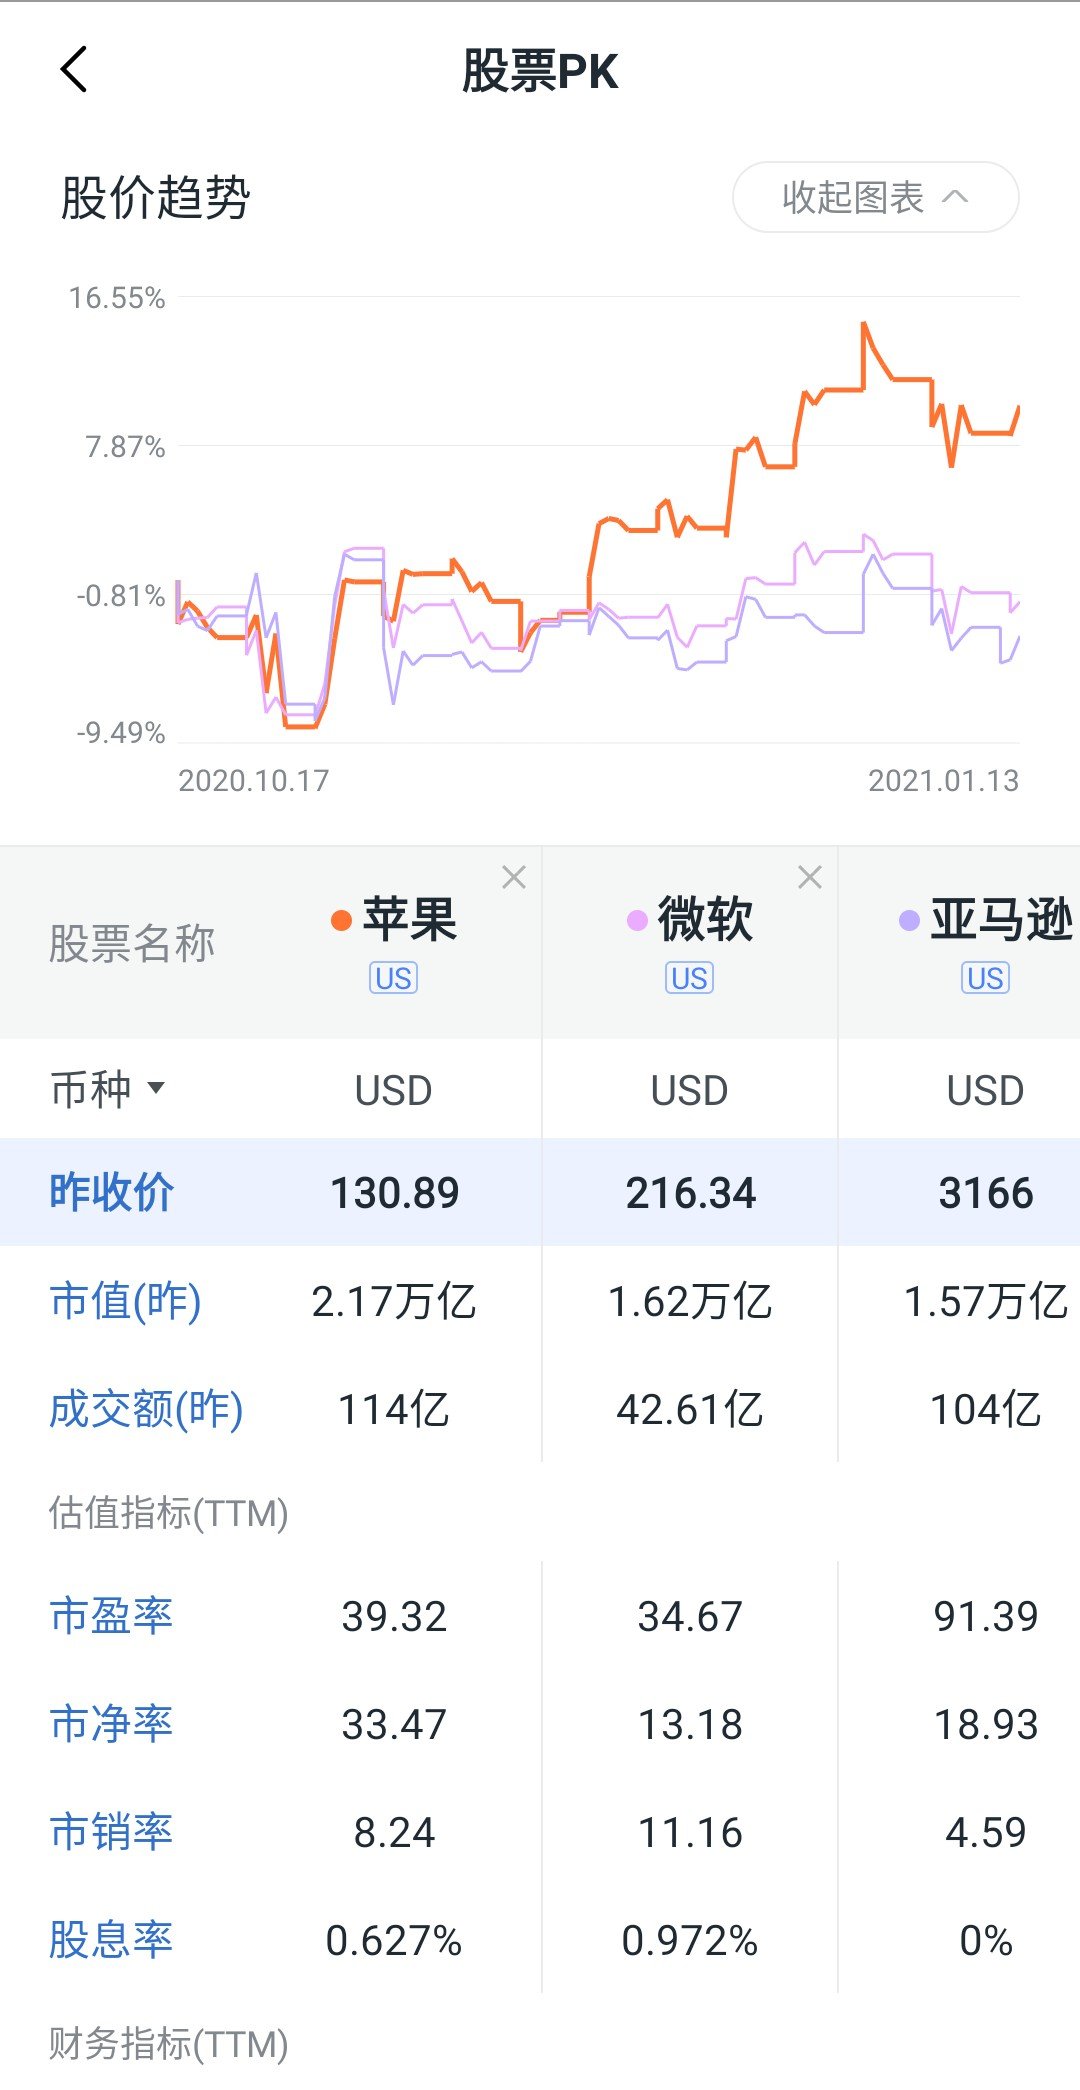
Task: Open the 市销率 metric
Action: (111, 1832)
